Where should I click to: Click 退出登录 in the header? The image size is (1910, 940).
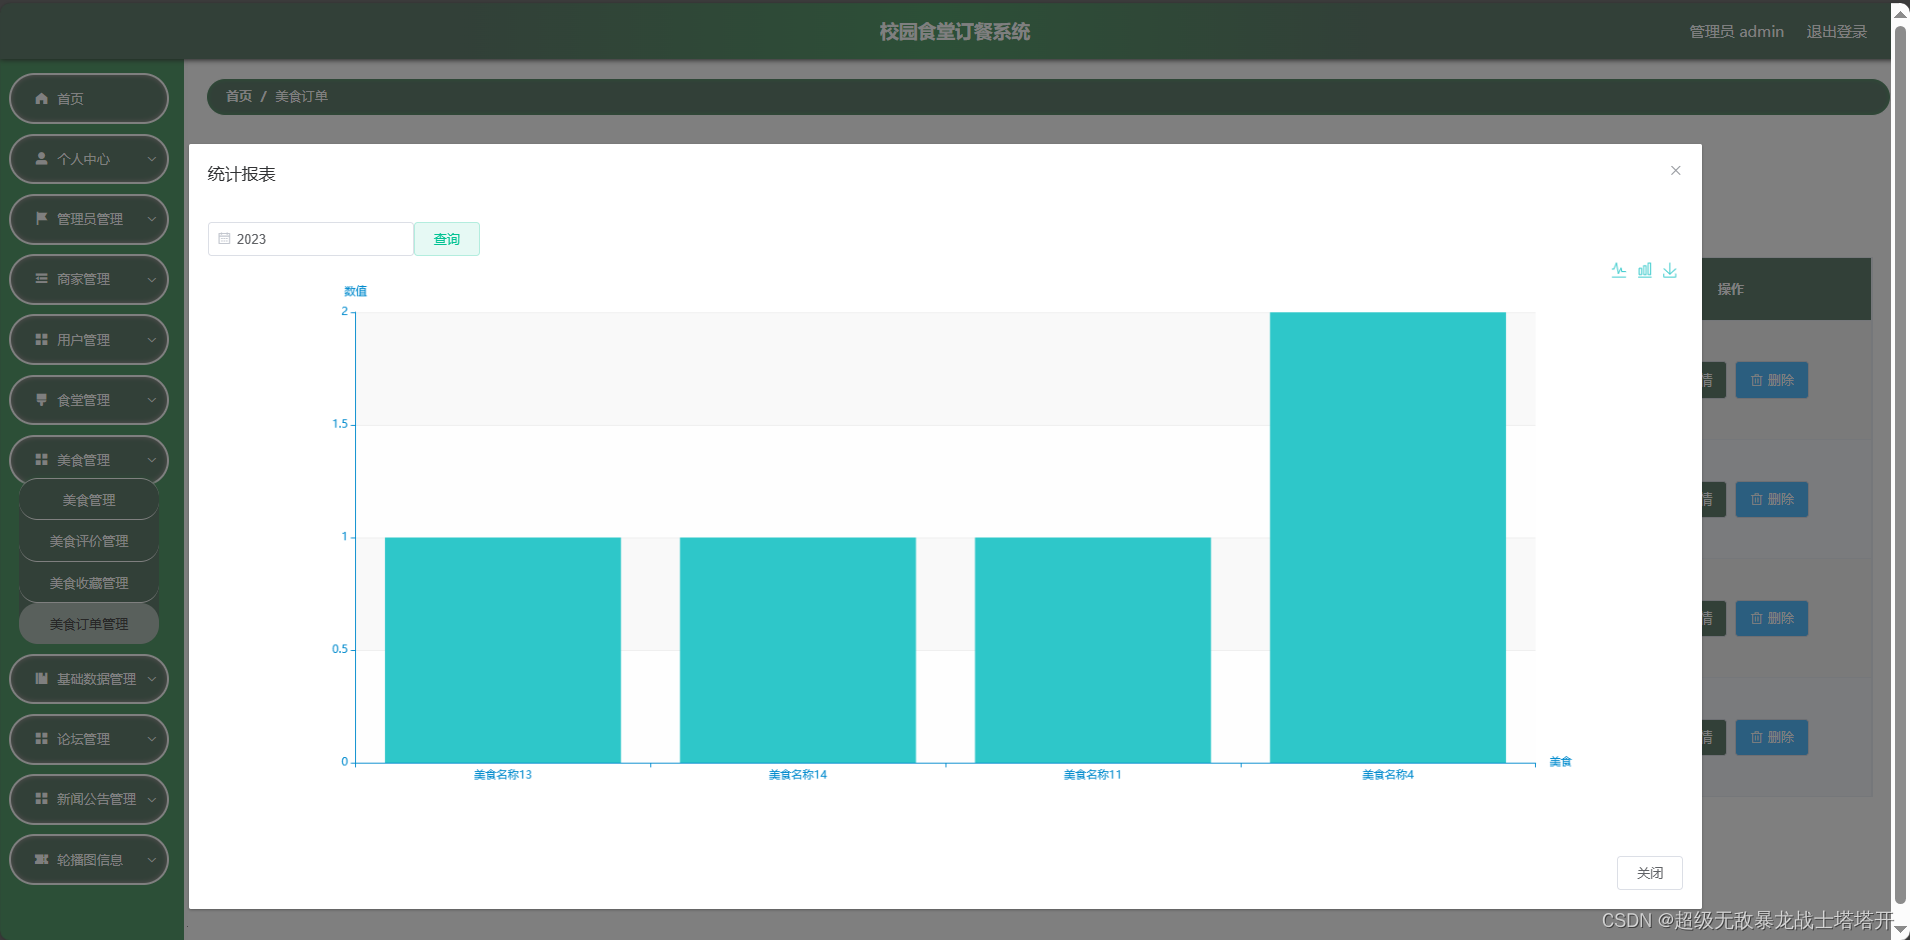pyautogui.click(x=1836, y=32)
